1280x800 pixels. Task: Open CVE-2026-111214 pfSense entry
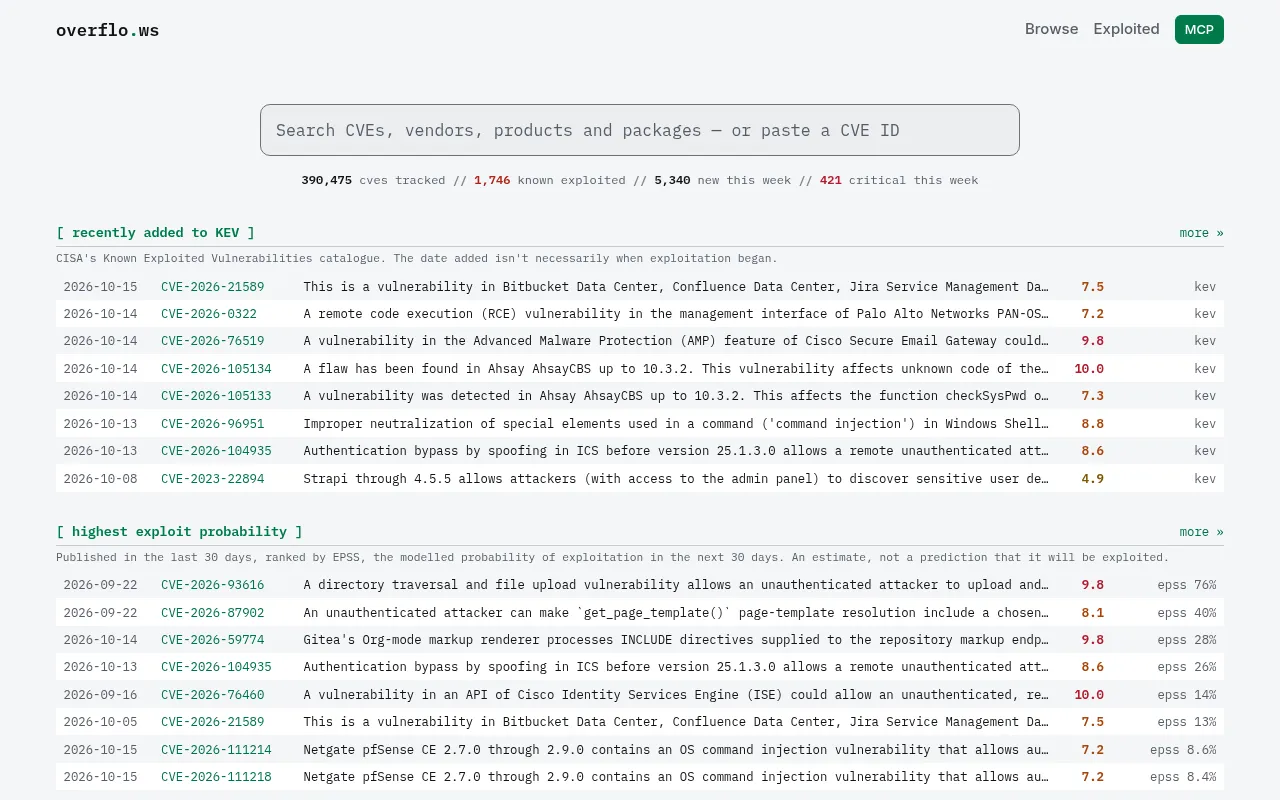tap(216, 750)
